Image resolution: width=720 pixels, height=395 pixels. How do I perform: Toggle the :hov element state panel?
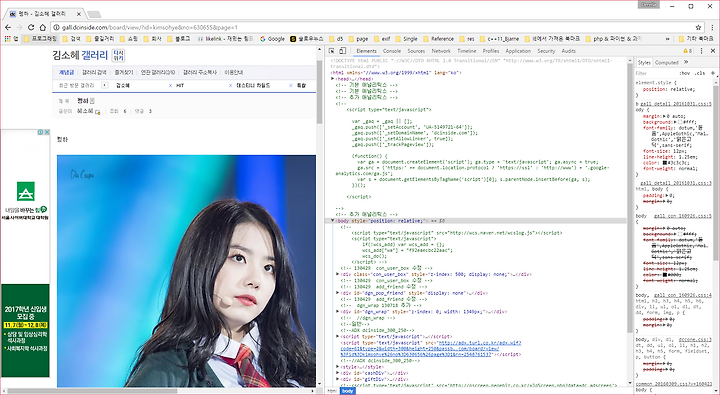685,73
